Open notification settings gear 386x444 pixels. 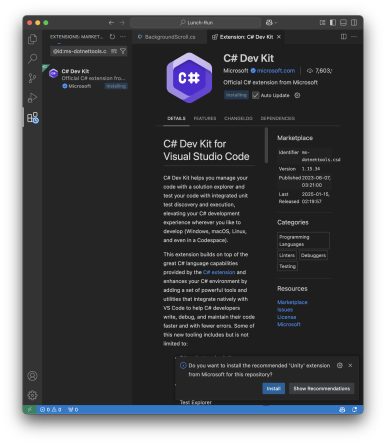340,365
